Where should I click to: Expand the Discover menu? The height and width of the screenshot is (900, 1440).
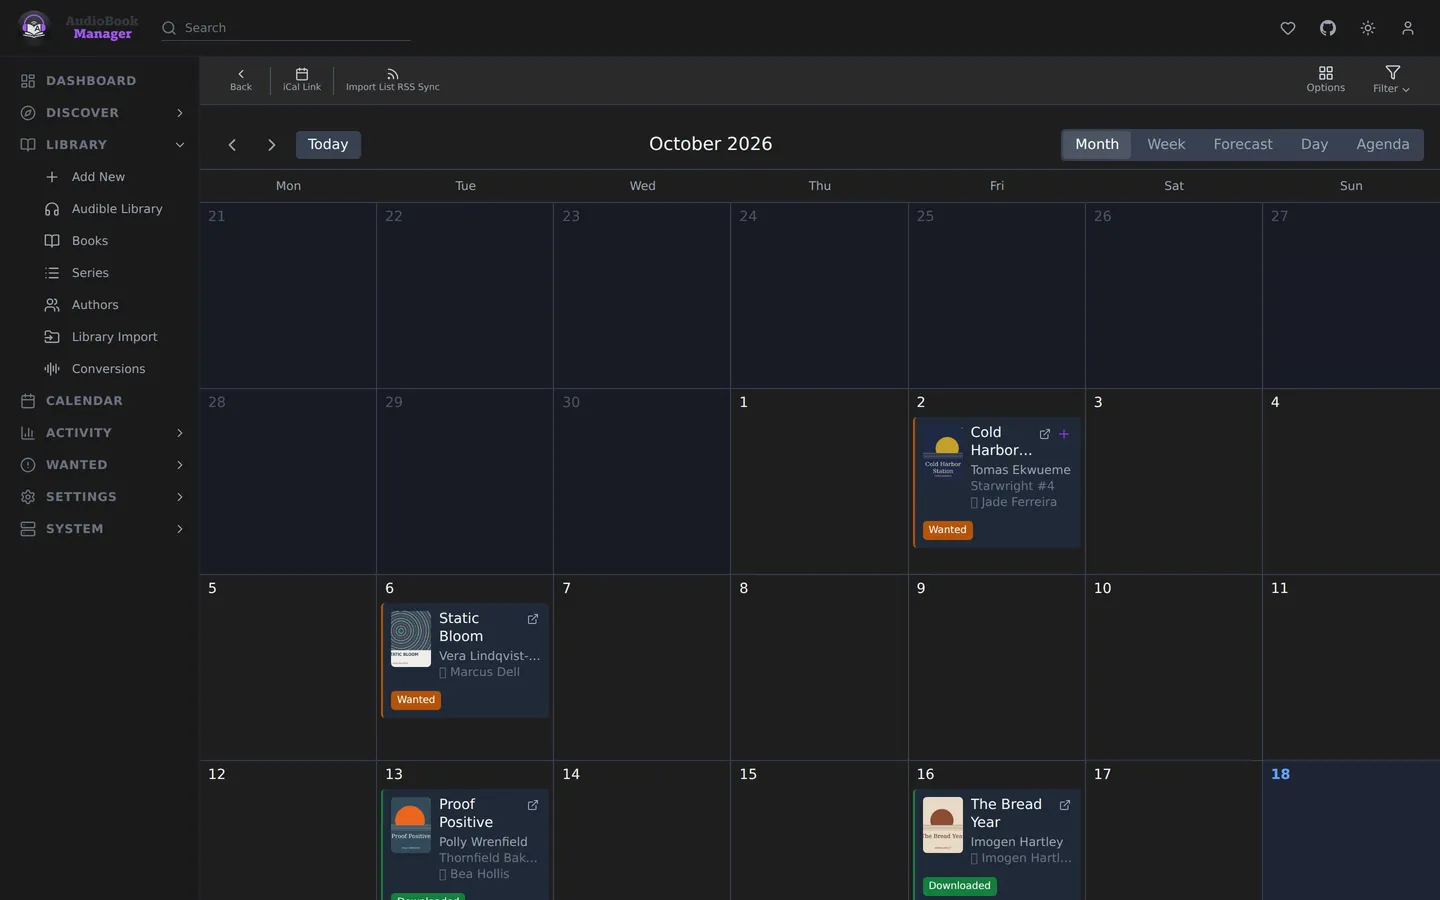(x=100, y=113)
